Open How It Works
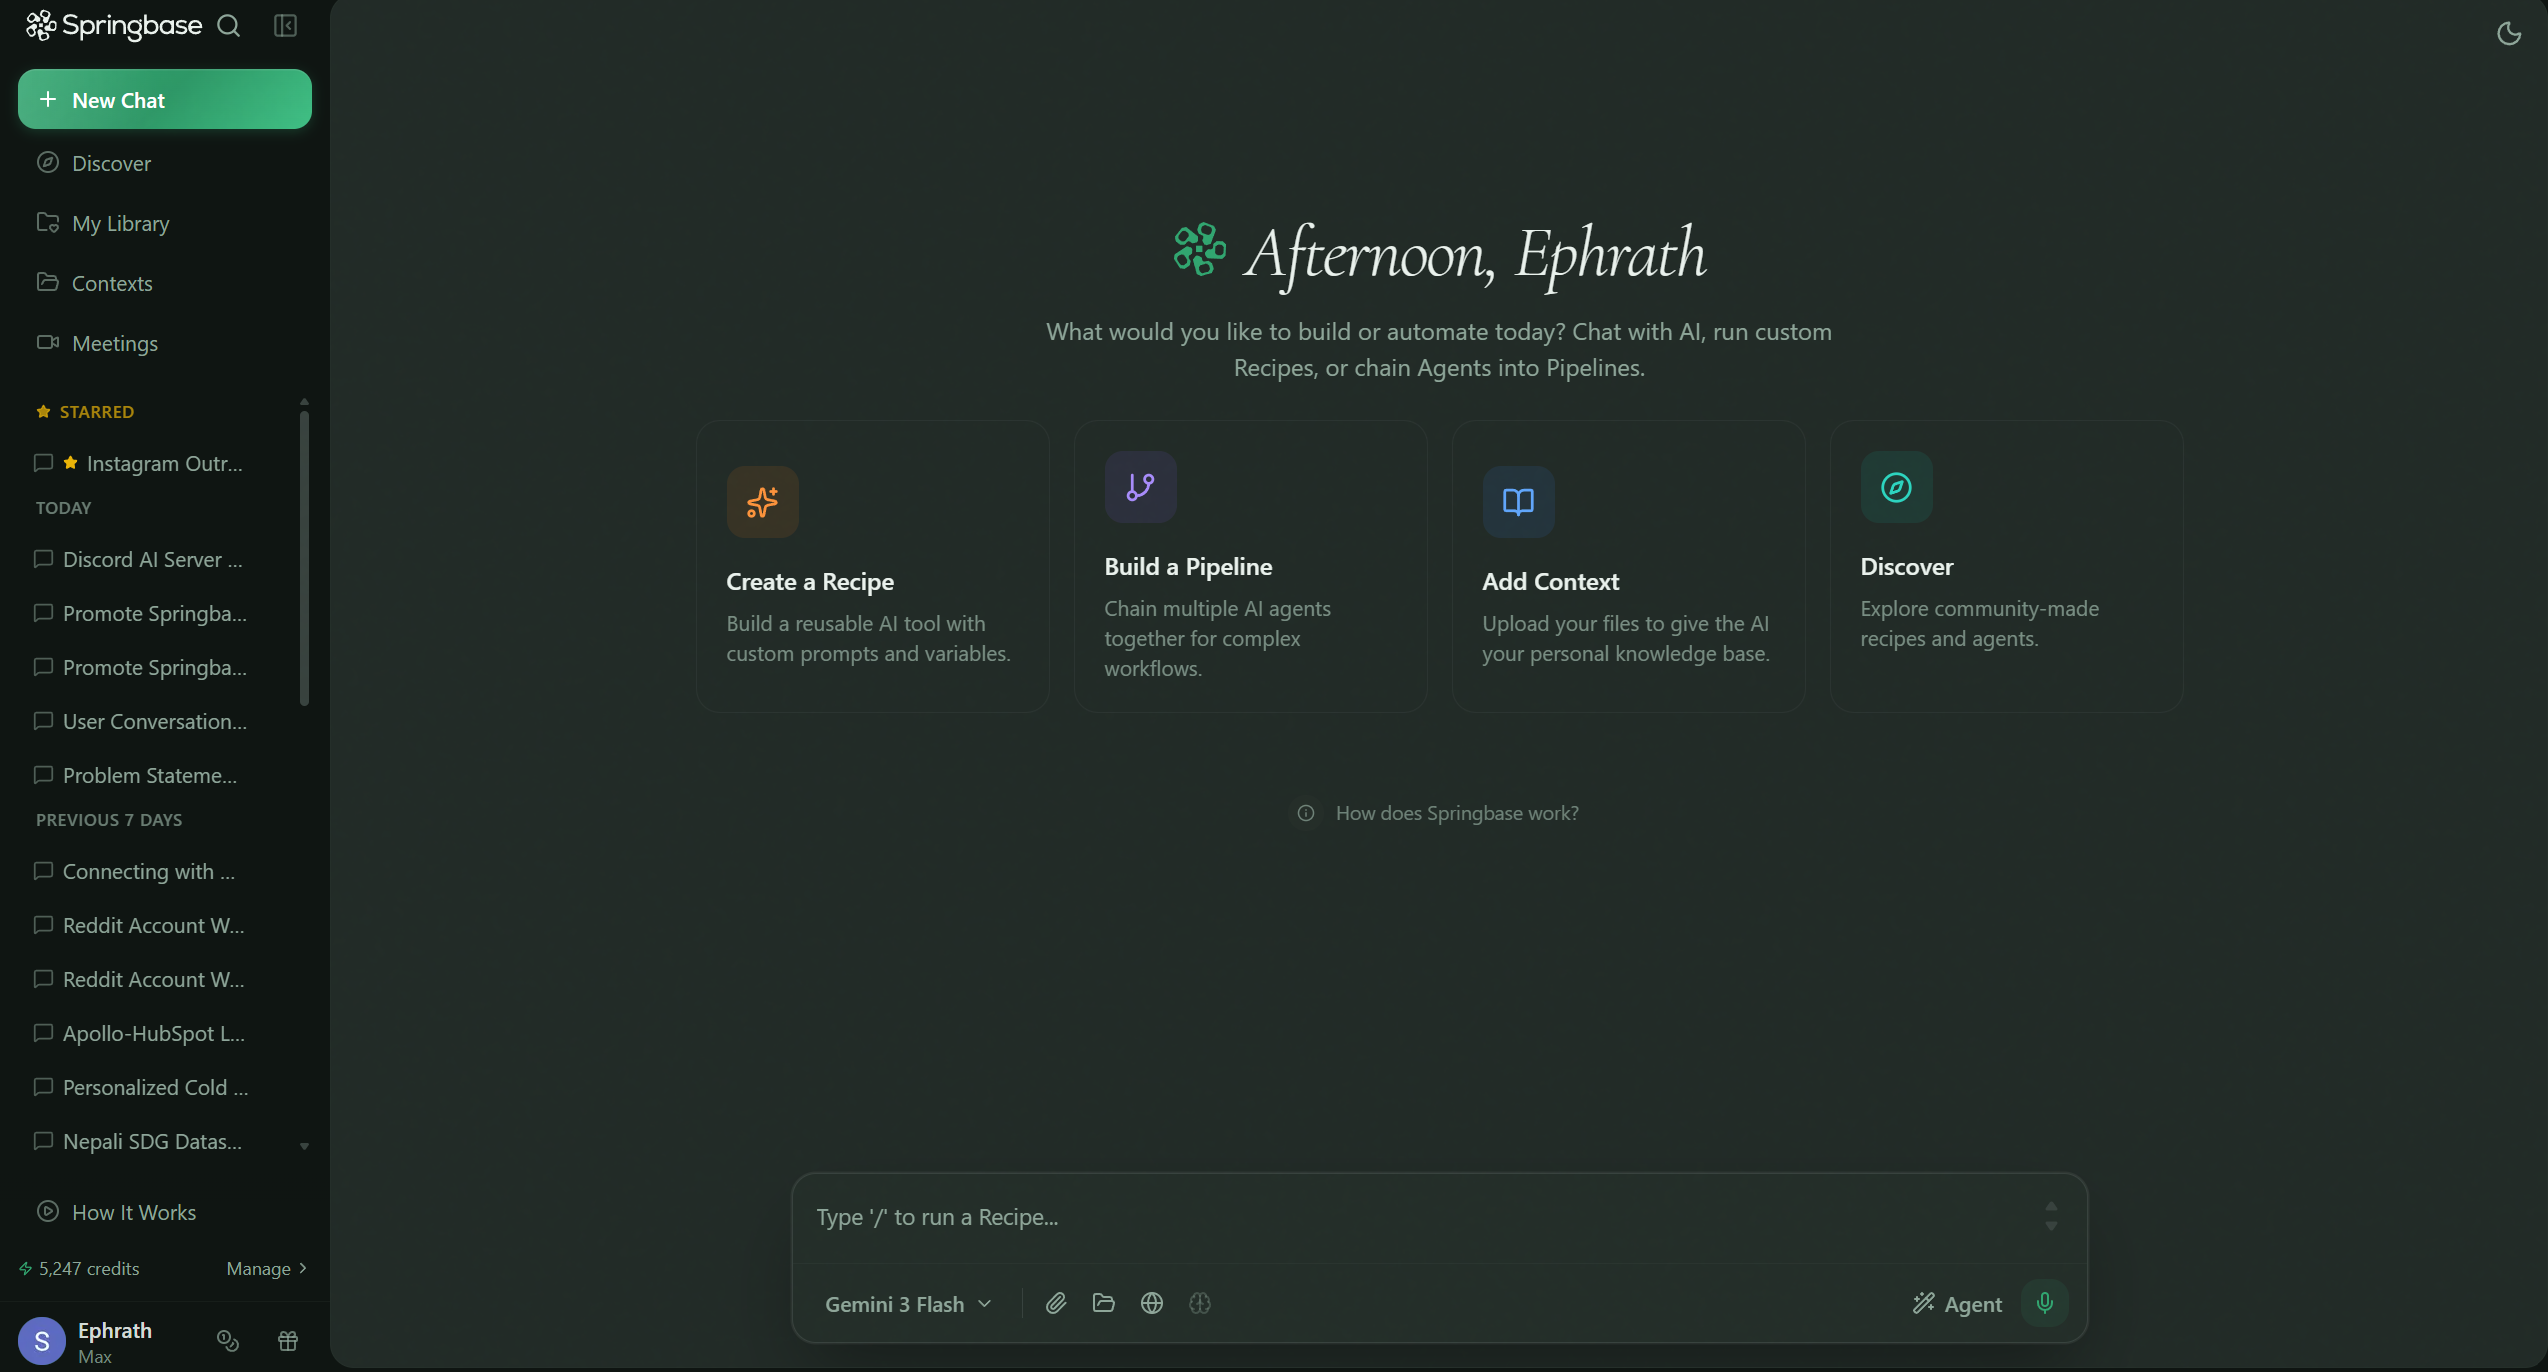 [x=165, y=1212]
